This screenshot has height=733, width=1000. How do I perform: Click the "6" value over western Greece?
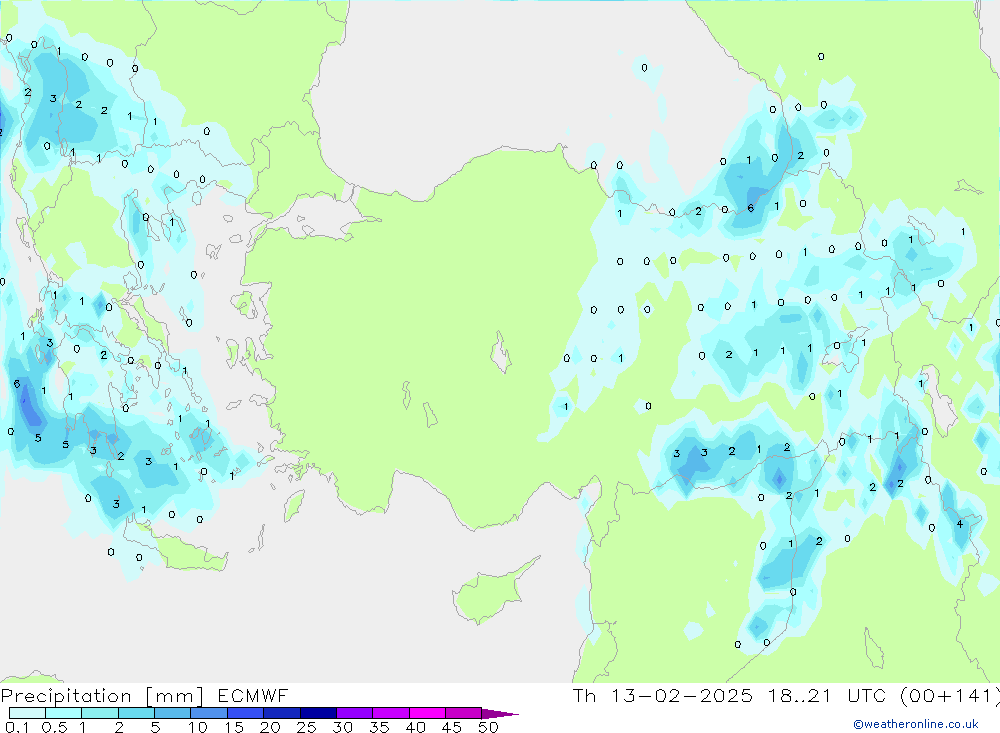tap(17, 383)
